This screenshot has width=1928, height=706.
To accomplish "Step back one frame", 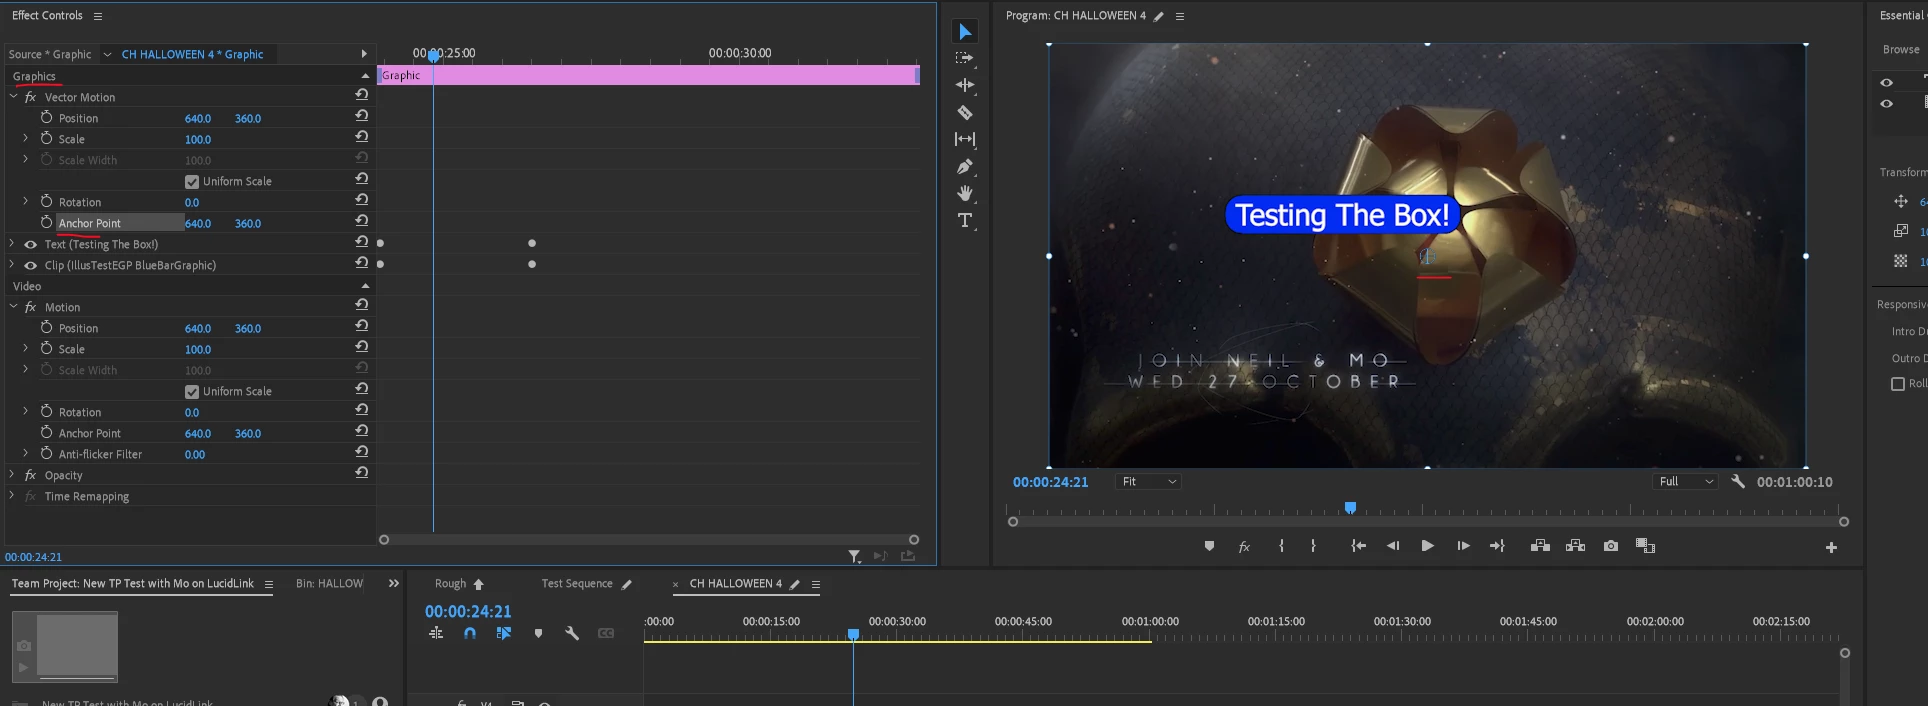I will click(1393, 546).
